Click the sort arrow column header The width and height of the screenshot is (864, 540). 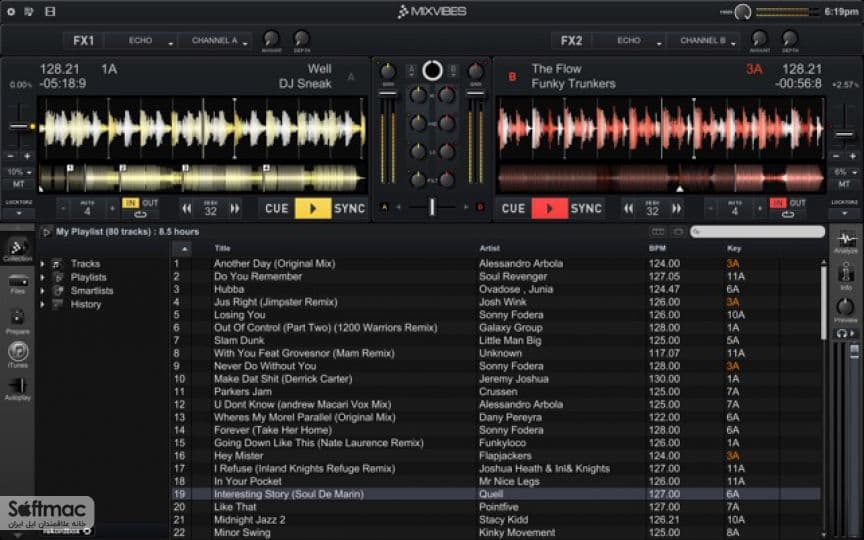(x=183, y=249)
